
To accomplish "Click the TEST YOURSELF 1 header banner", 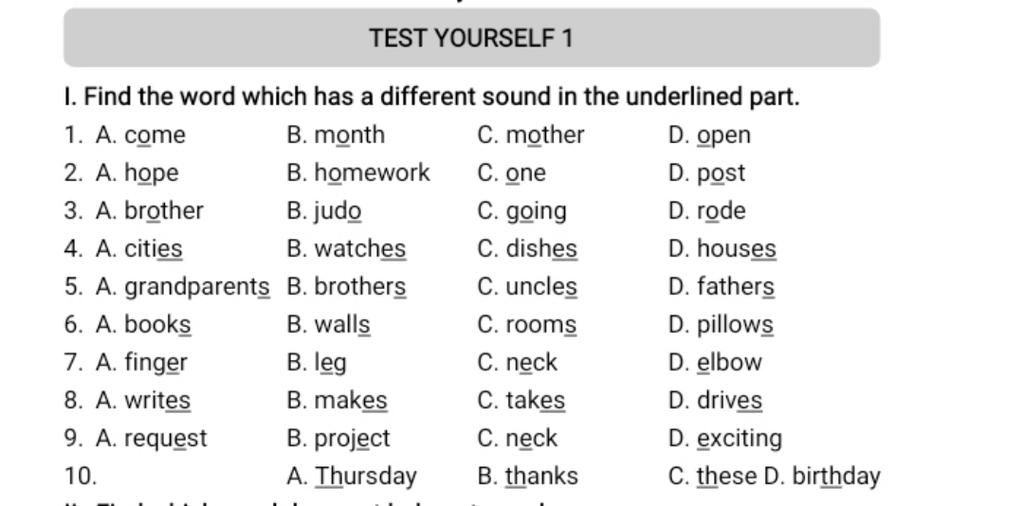I will (472, 38).
